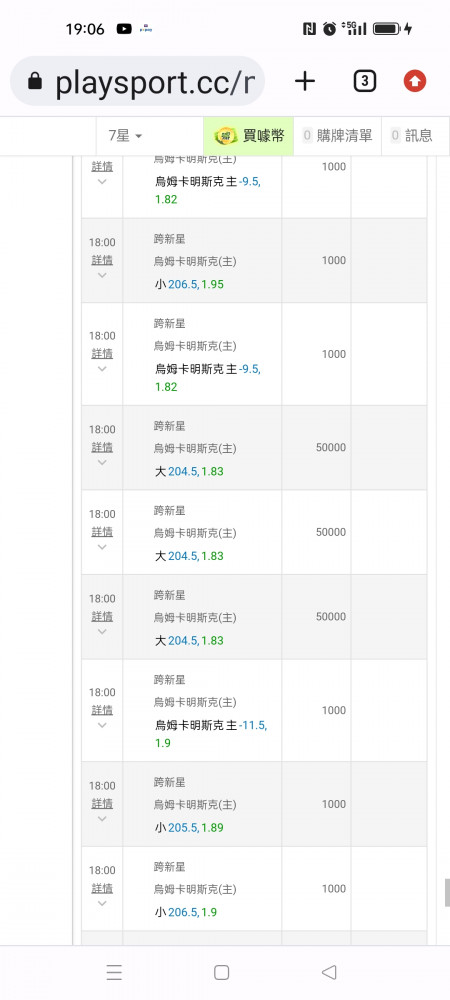Open the 購牌清單 tab

pyautogui.click(x=337, y=135)
